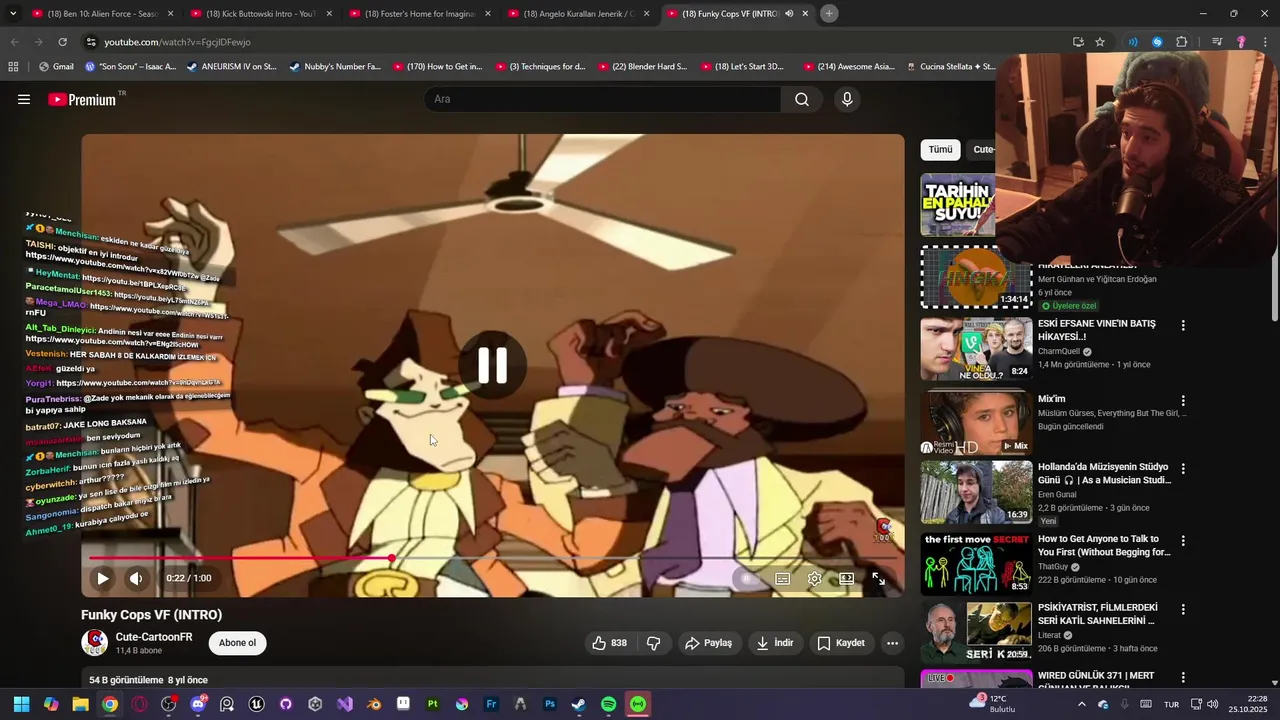Open Discord from the taskbar

(x=198, y=704)
